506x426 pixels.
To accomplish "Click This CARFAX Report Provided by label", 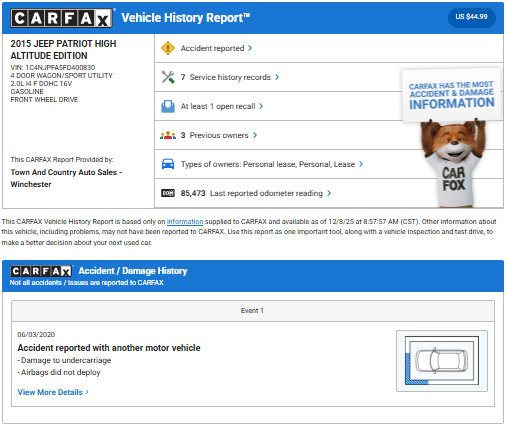I will 62,160.
